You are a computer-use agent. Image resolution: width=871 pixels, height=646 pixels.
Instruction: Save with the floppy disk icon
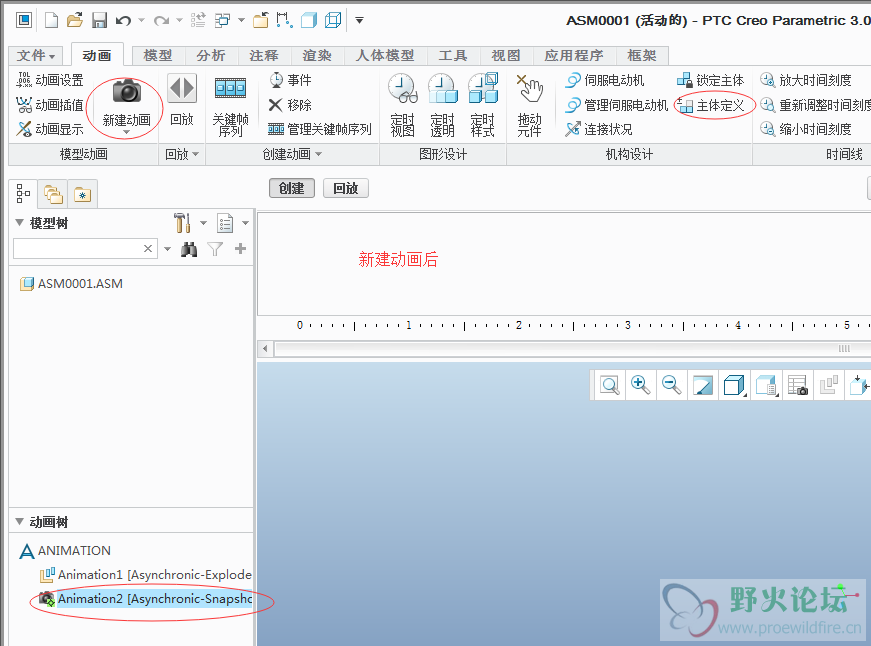tap(99, 21)
